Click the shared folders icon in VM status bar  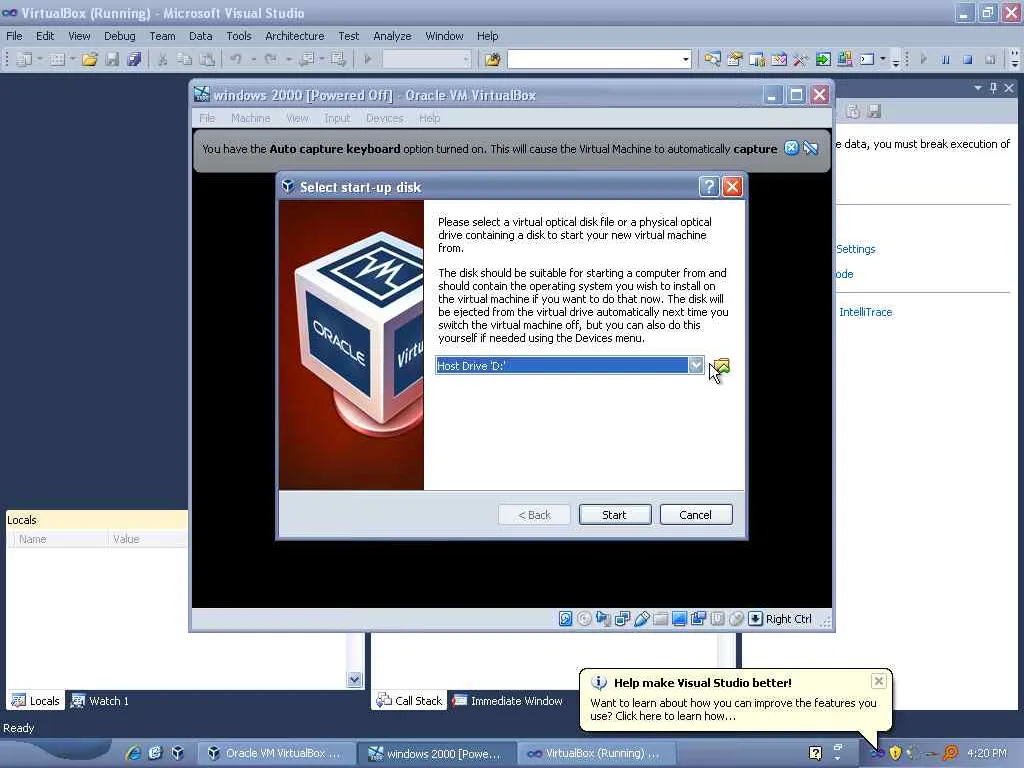[x=660, y=618]
